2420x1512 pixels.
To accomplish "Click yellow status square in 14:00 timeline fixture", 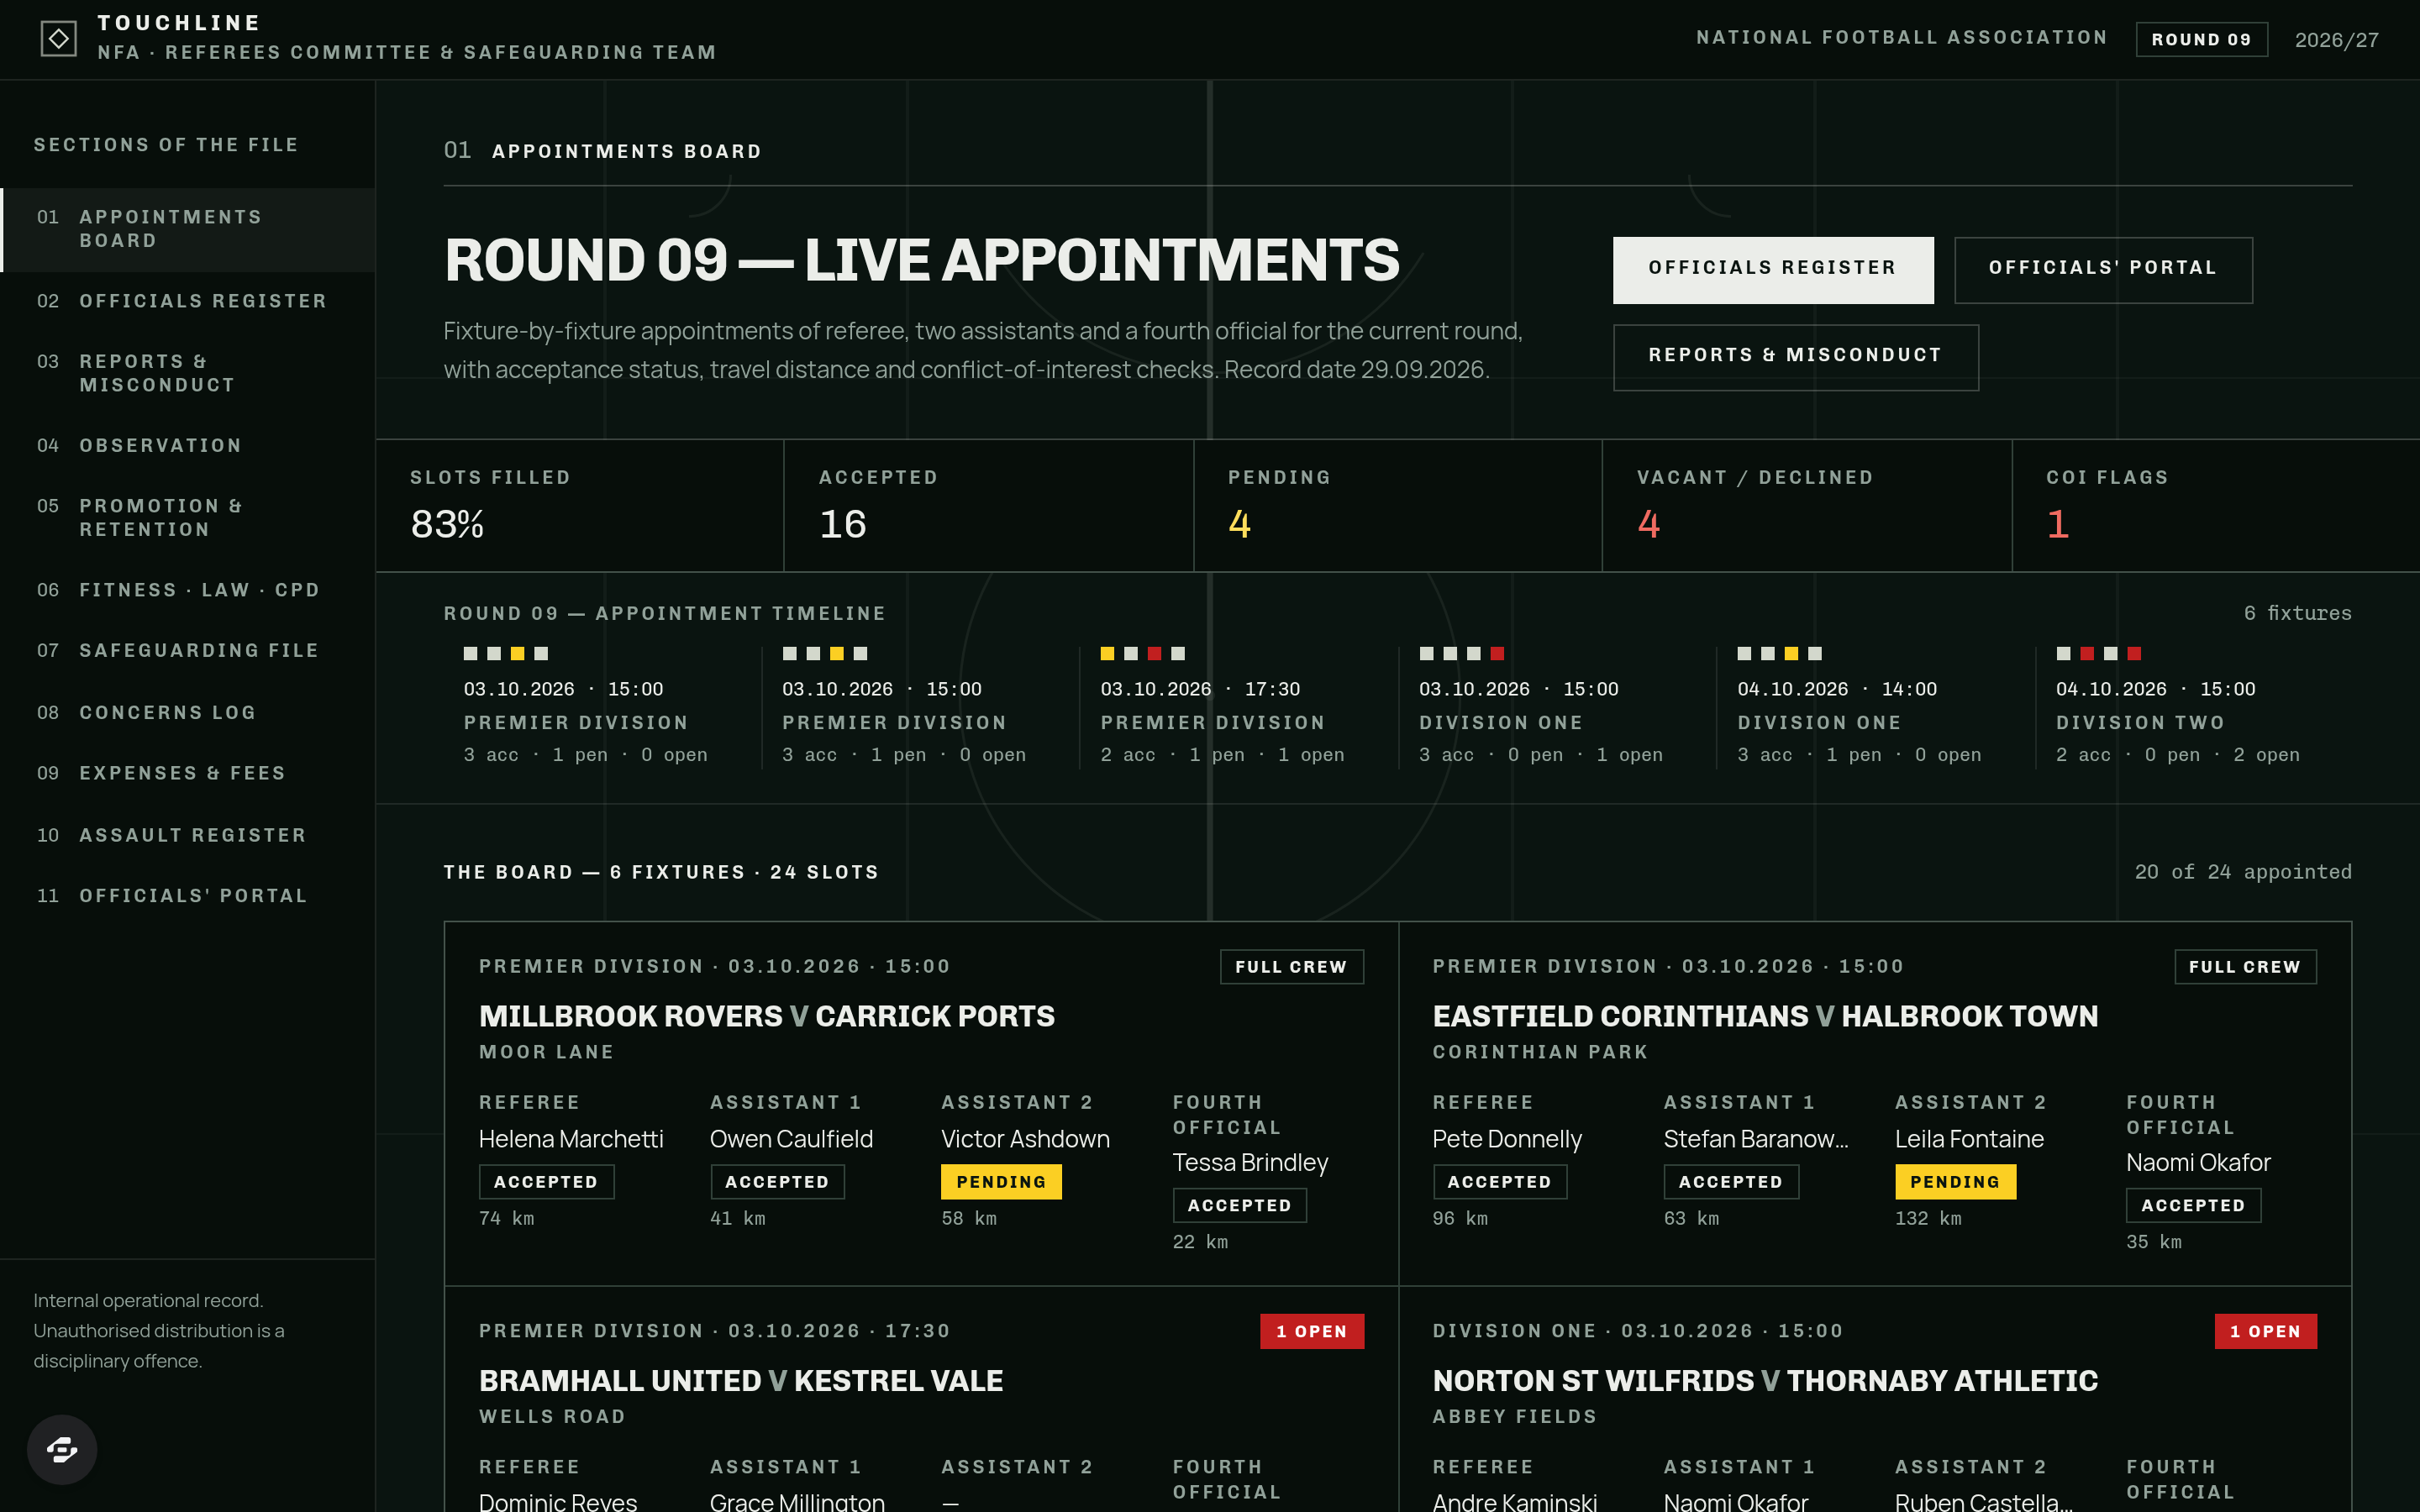I will pos(1791,653).
